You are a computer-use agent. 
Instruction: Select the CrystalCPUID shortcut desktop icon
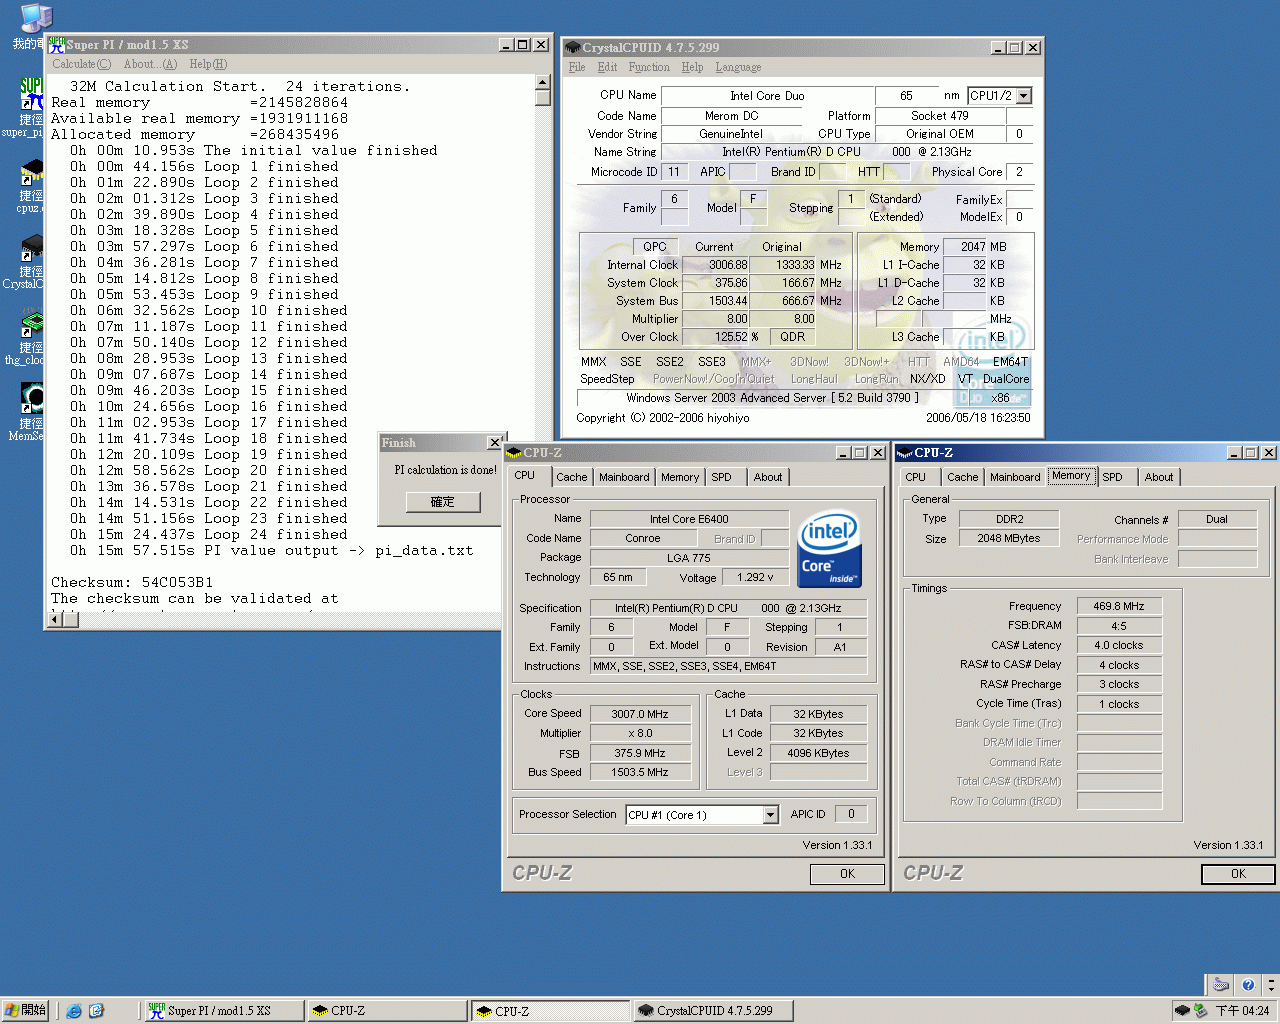point(30,248)
